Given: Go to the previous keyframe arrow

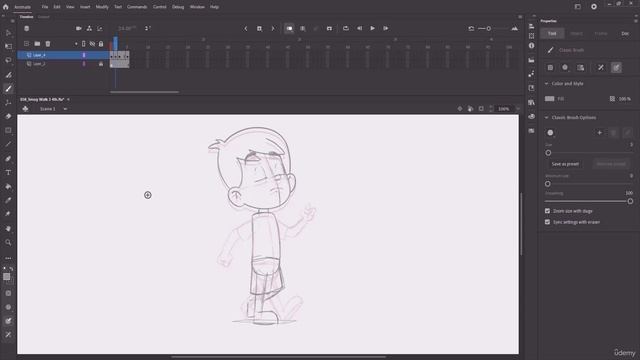Looking at the screenshot, I should click(246, 28).
